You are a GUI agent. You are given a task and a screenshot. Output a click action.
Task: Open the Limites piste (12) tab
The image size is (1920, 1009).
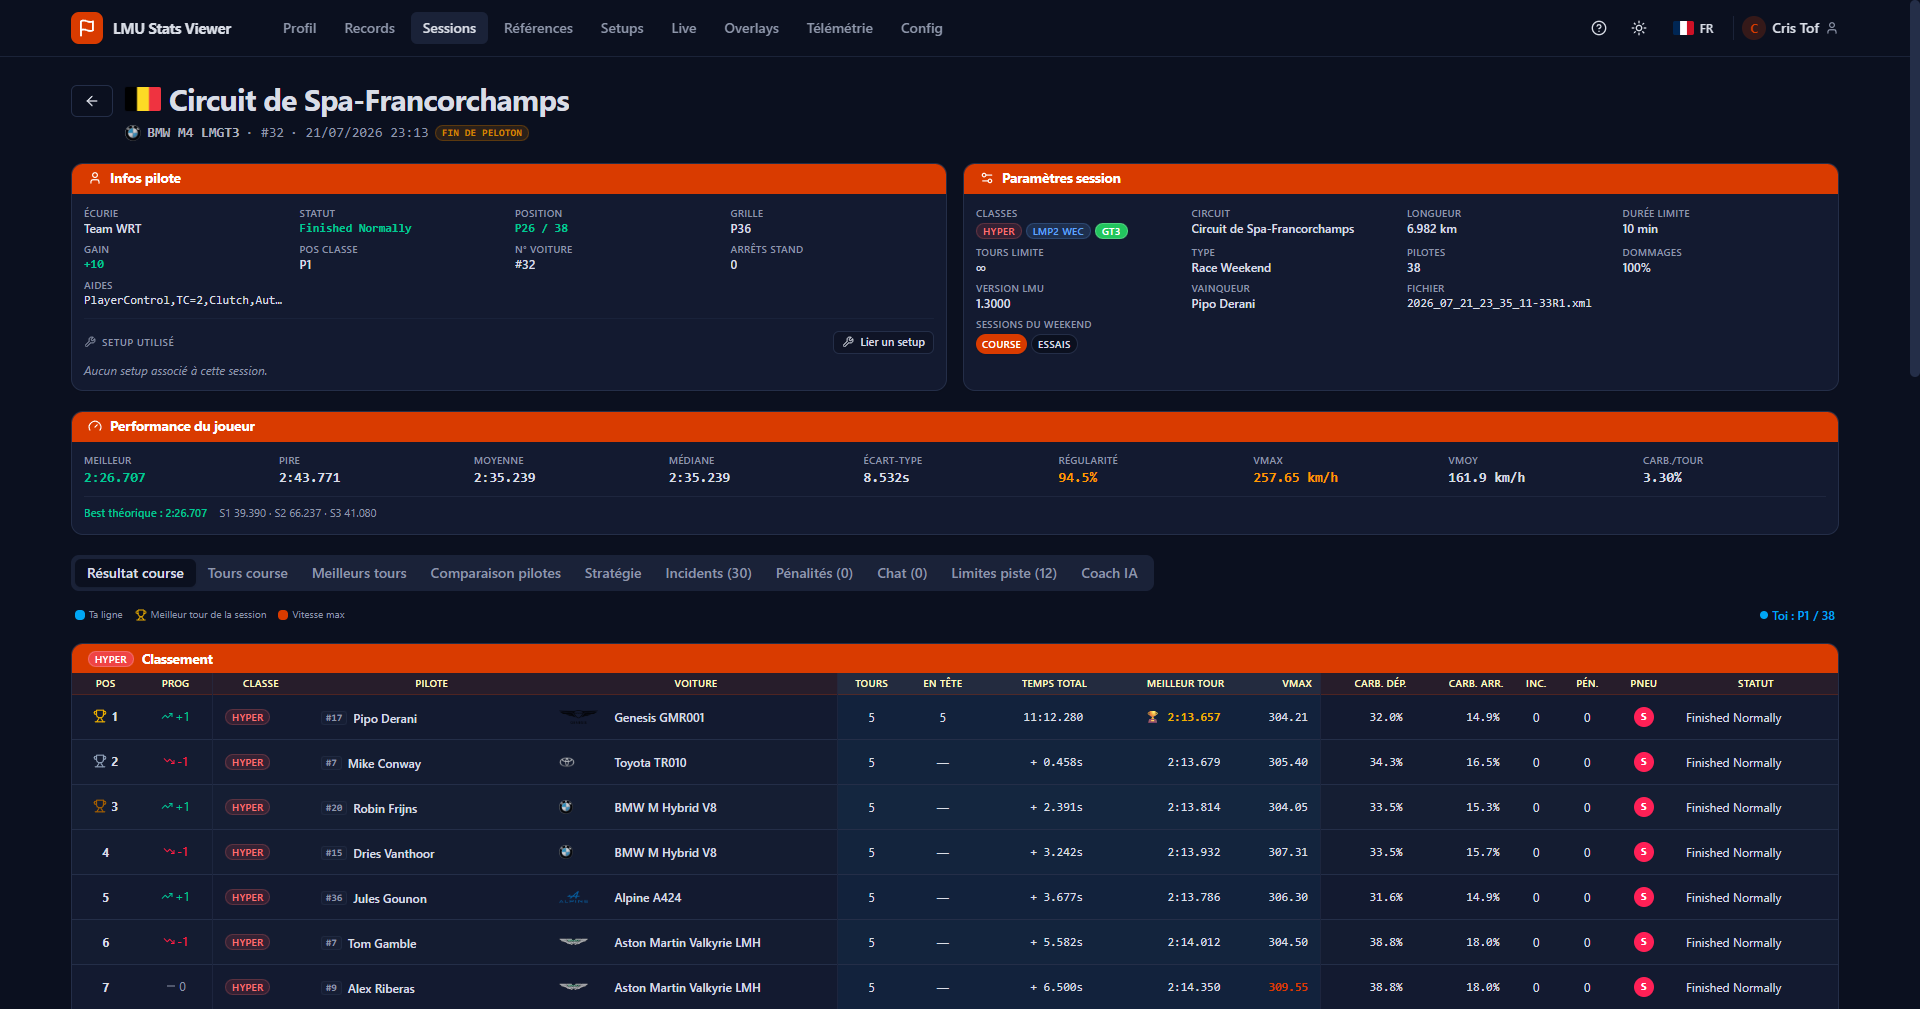coord(1004,573)
